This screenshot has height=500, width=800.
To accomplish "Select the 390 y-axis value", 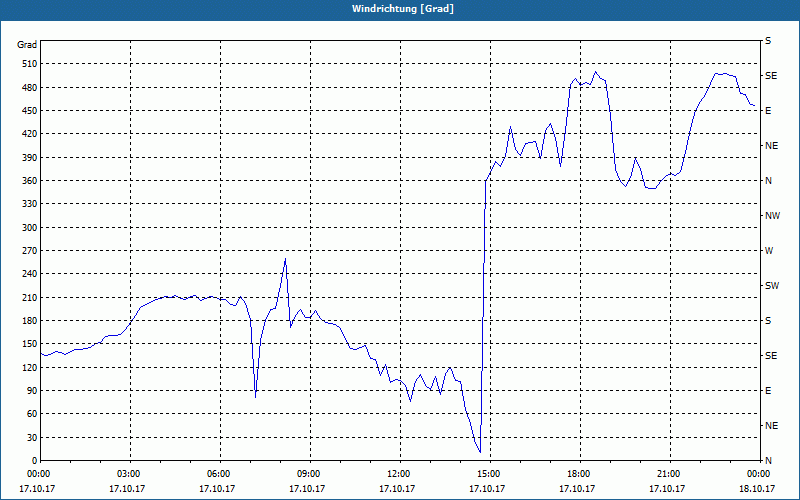I will (30, 158).
